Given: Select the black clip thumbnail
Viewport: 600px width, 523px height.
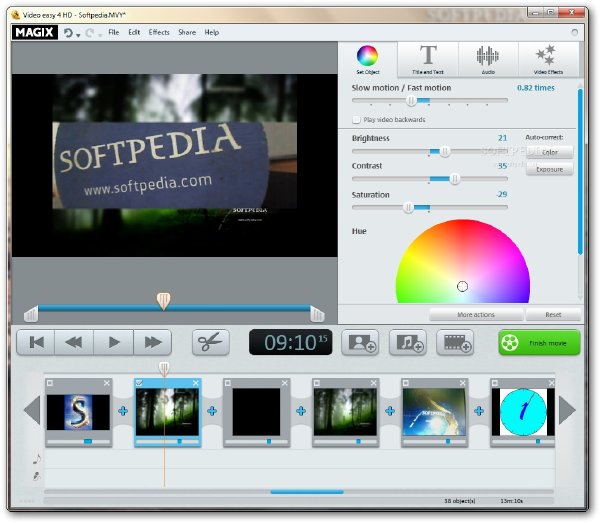Looking at the screenshot, I should (256, 412).
